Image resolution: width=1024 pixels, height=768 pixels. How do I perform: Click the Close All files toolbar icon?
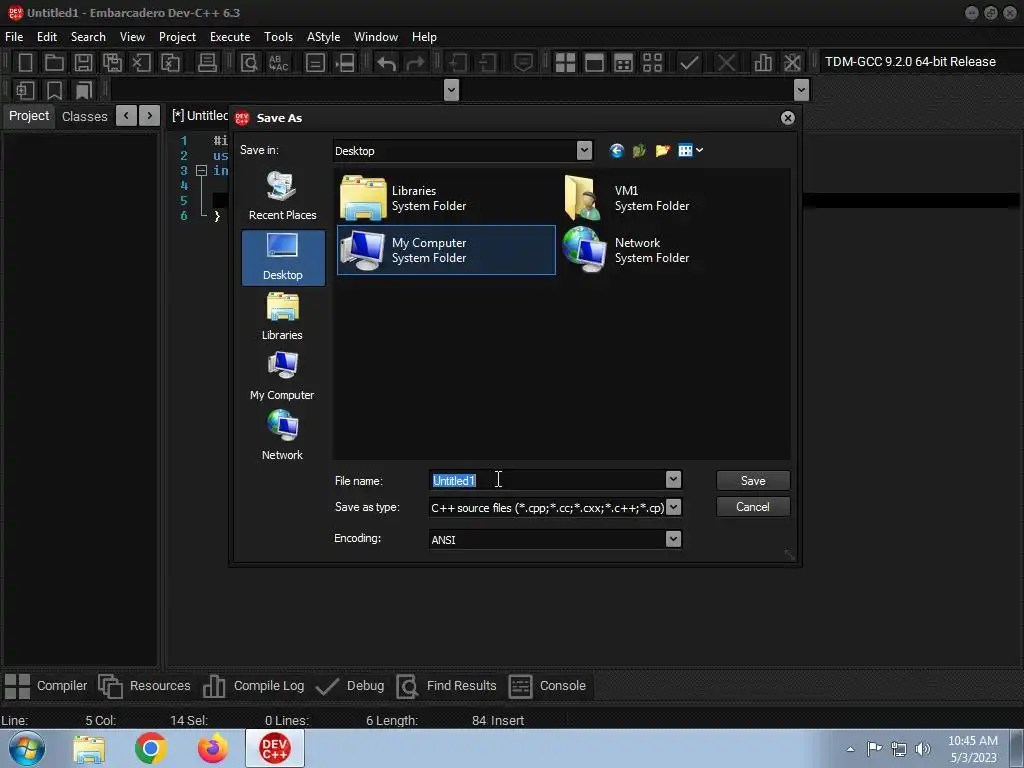point(170,63)
